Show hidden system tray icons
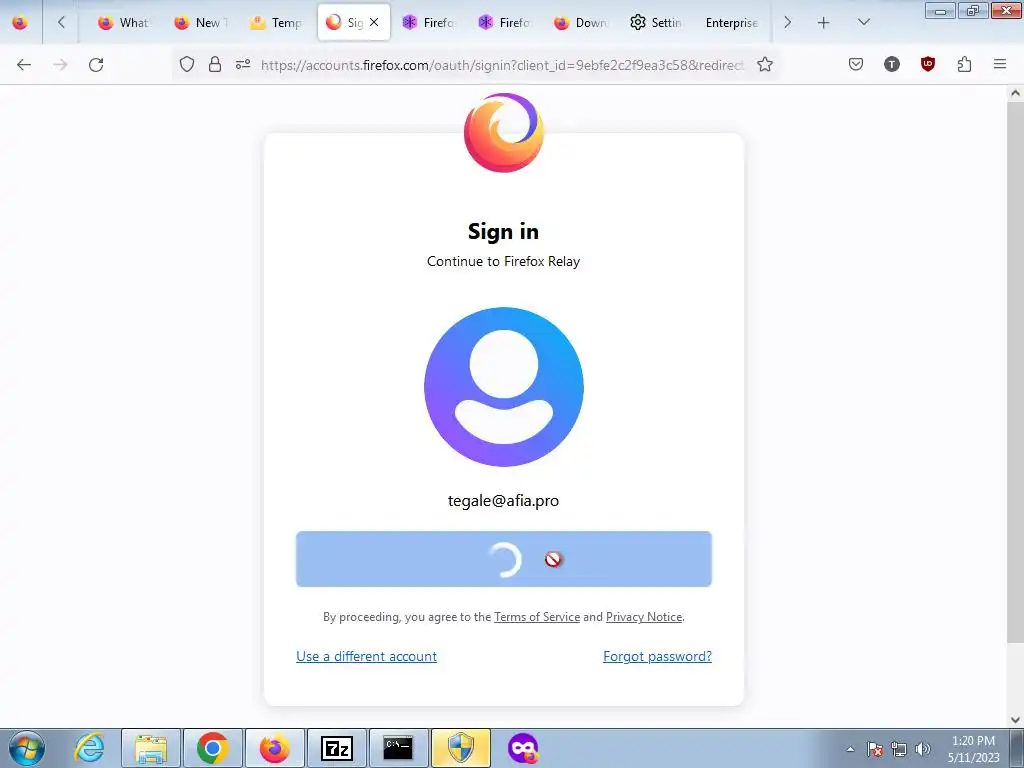The height and width of the screenshot is (768, 1024). point(850,749)
